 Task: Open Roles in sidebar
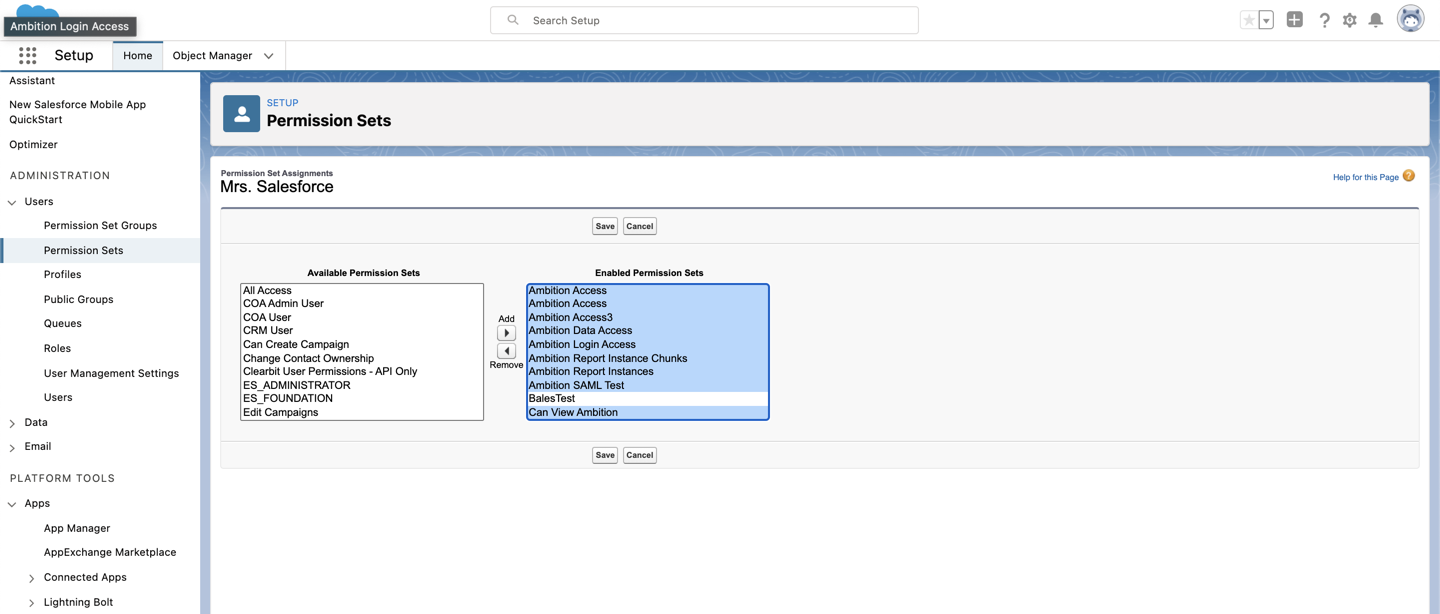(57, 349)
